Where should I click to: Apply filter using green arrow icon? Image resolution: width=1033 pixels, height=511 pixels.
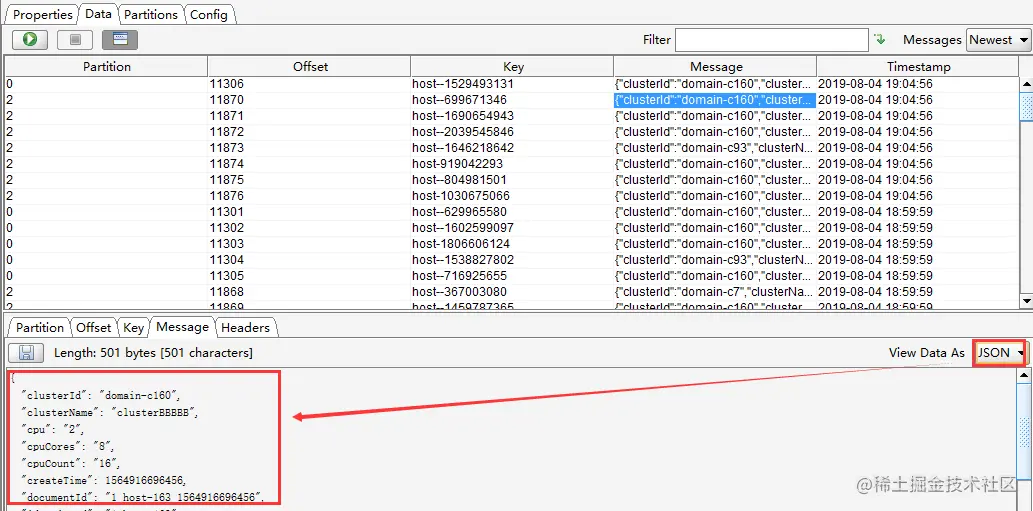[x=879, y=40]
